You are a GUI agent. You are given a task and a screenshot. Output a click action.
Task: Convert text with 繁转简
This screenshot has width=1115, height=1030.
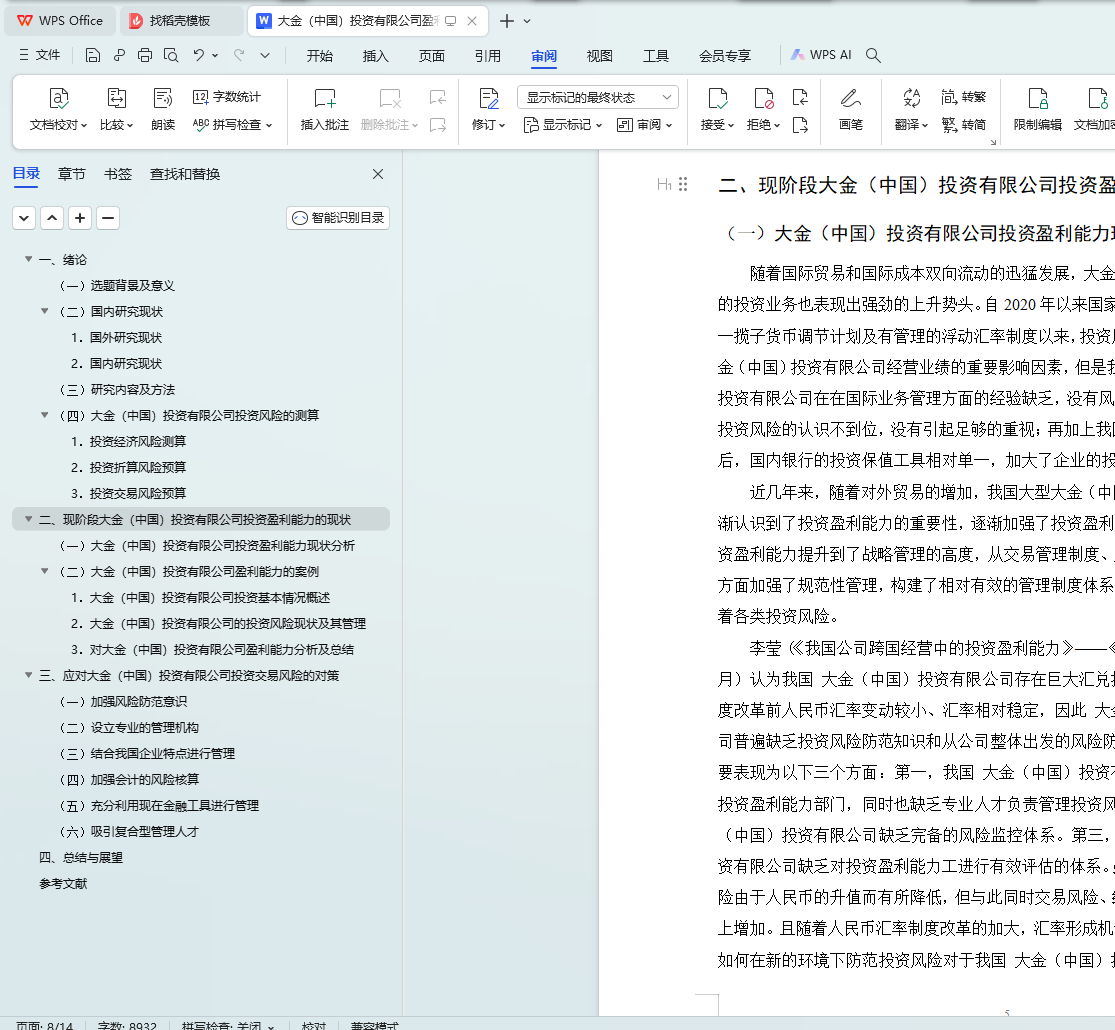[964, 125]
